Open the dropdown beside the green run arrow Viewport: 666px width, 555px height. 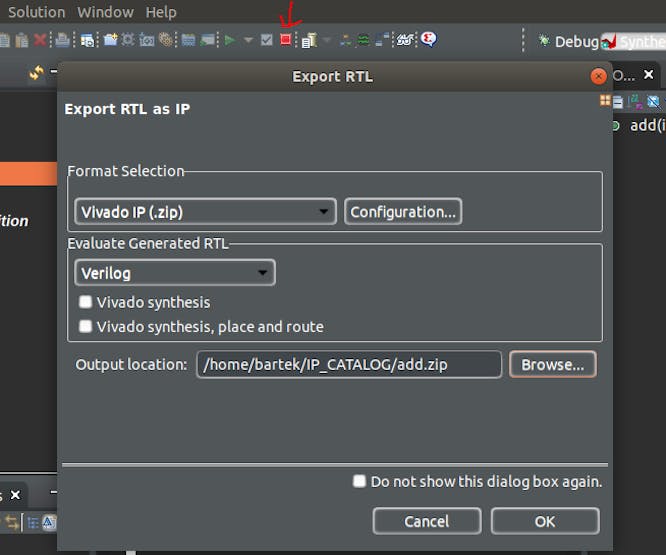click(248, 40)
